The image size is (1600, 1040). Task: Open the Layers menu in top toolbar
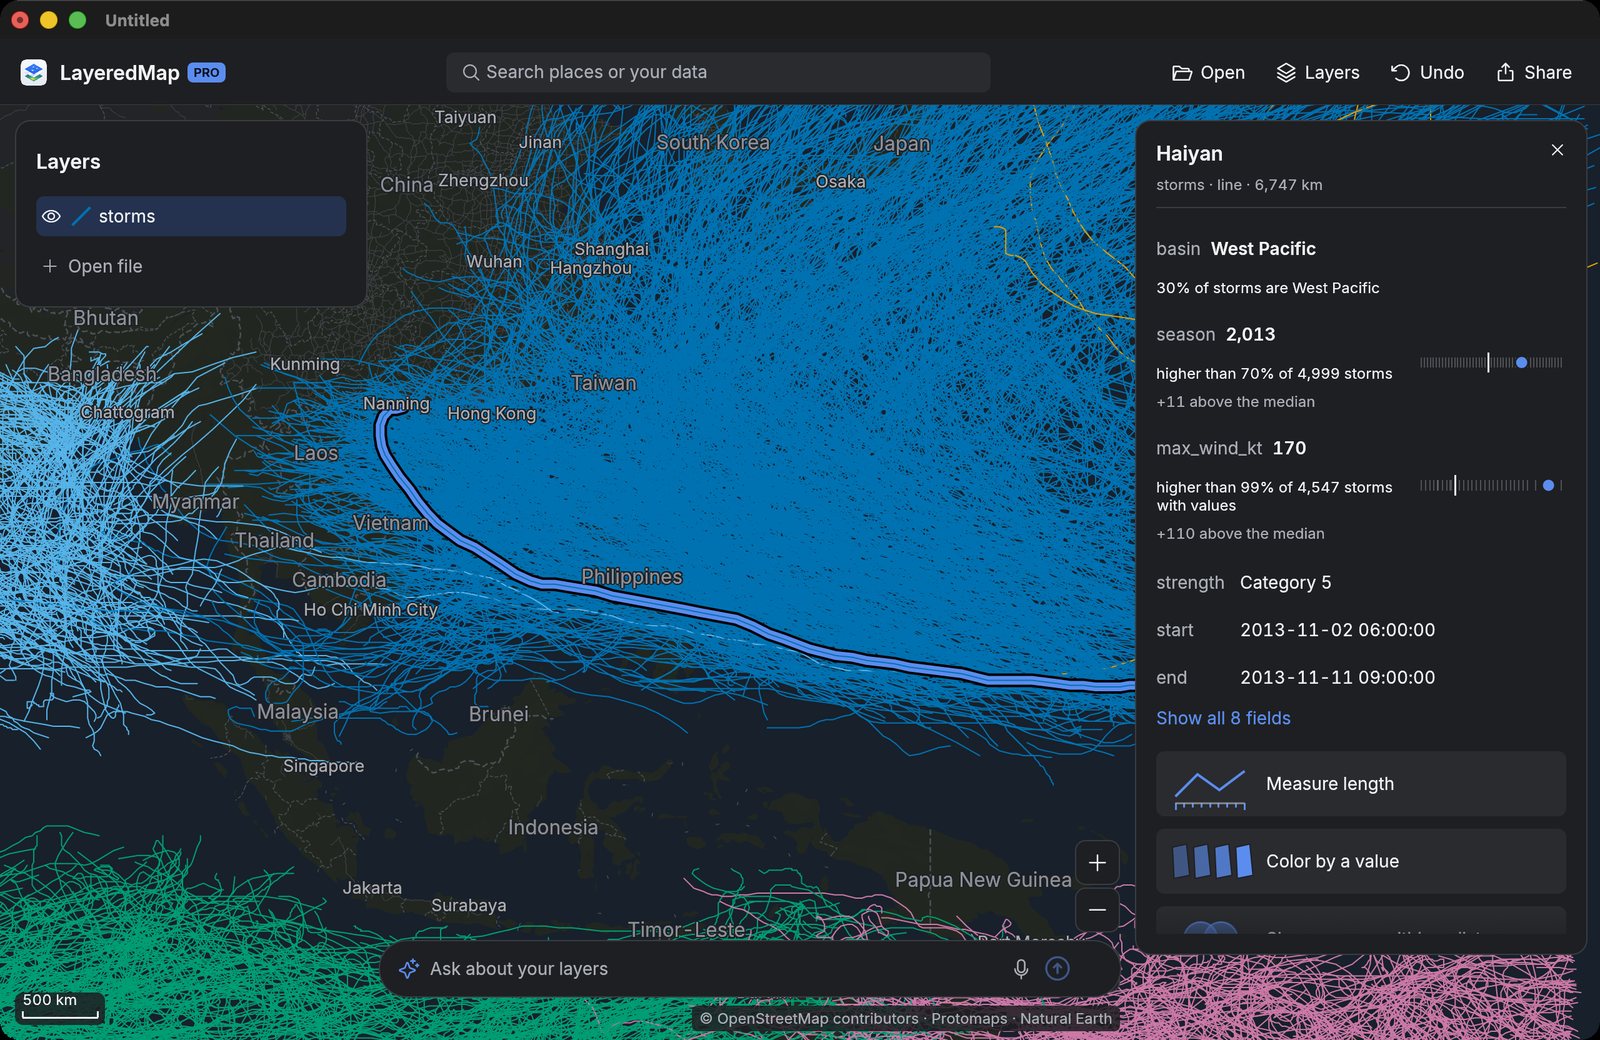click(1318, 72)
